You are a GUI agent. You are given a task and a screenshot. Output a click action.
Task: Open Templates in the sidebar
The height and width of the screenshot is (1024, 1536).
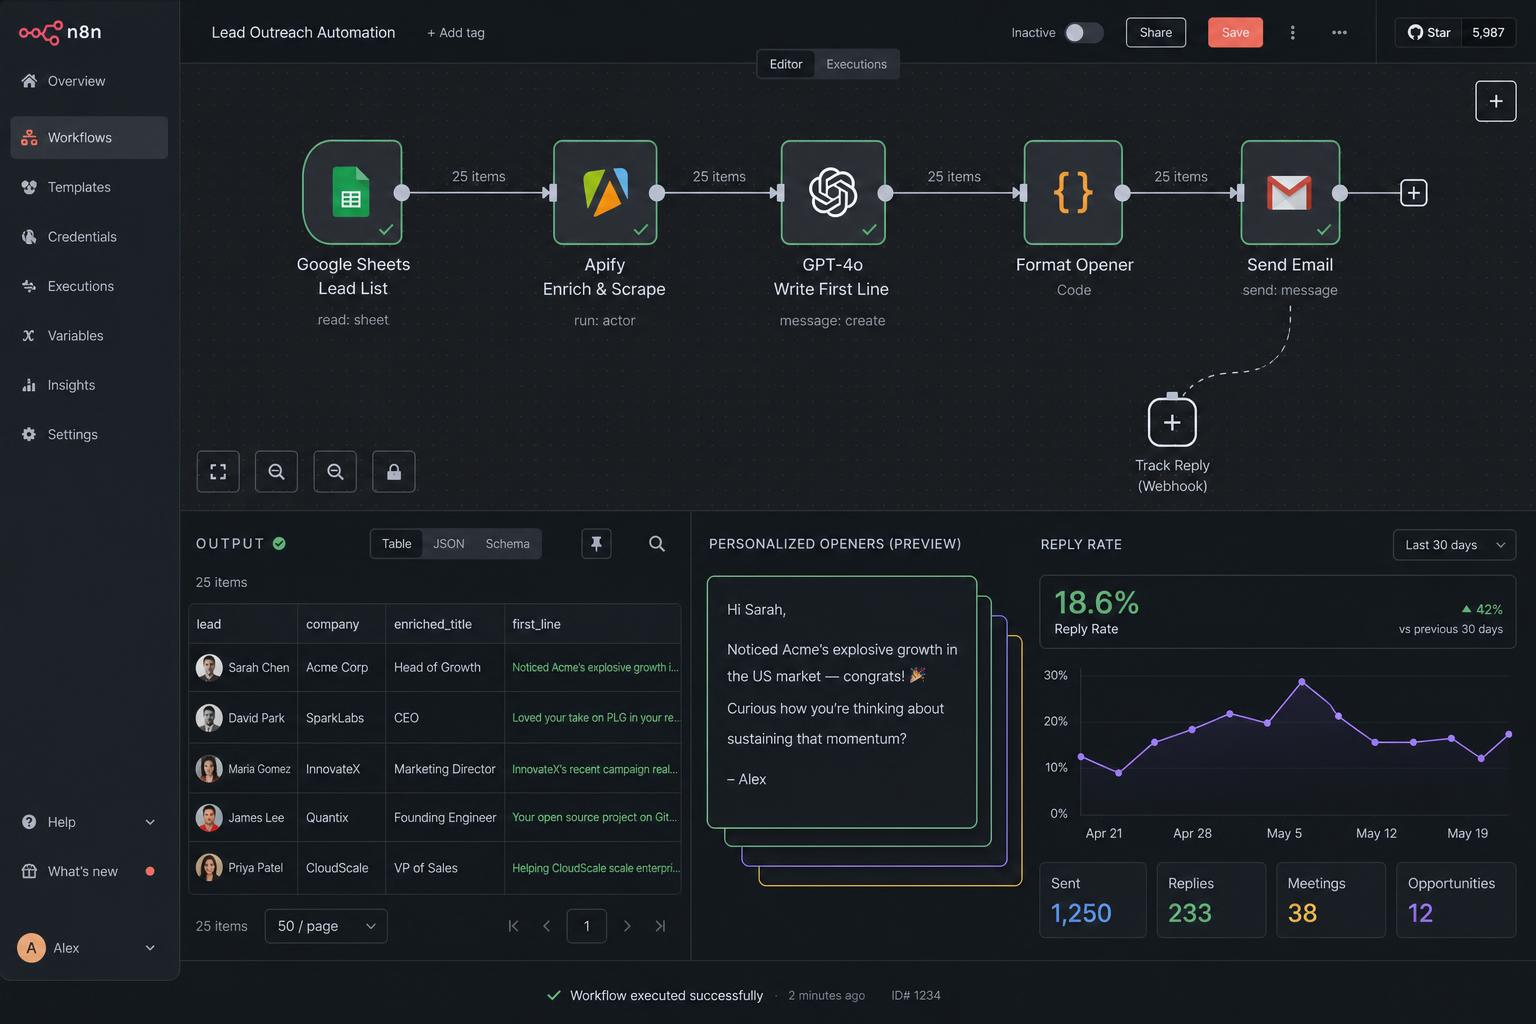[89, 187]
